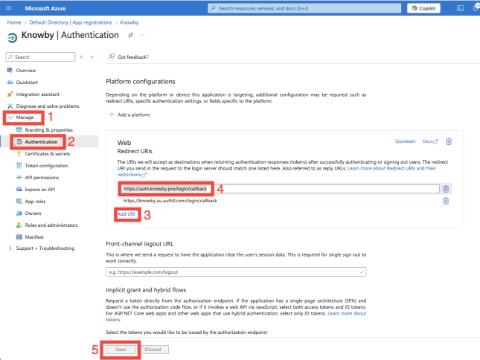Click the sidebar expand/collapse diamond icon
The width and height of the screenshot is (480, 360).
click(x=81, y=57)
